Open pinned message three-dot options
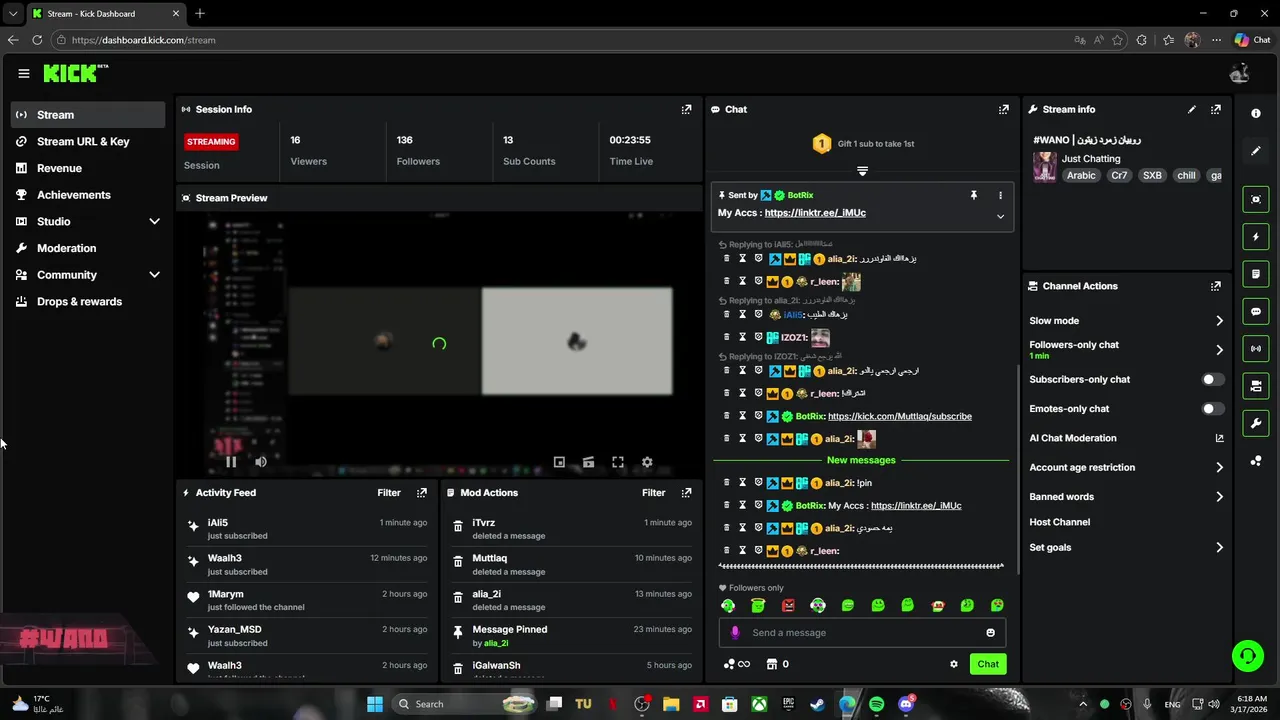The image size is (1280, 720). click(1000, 195)
